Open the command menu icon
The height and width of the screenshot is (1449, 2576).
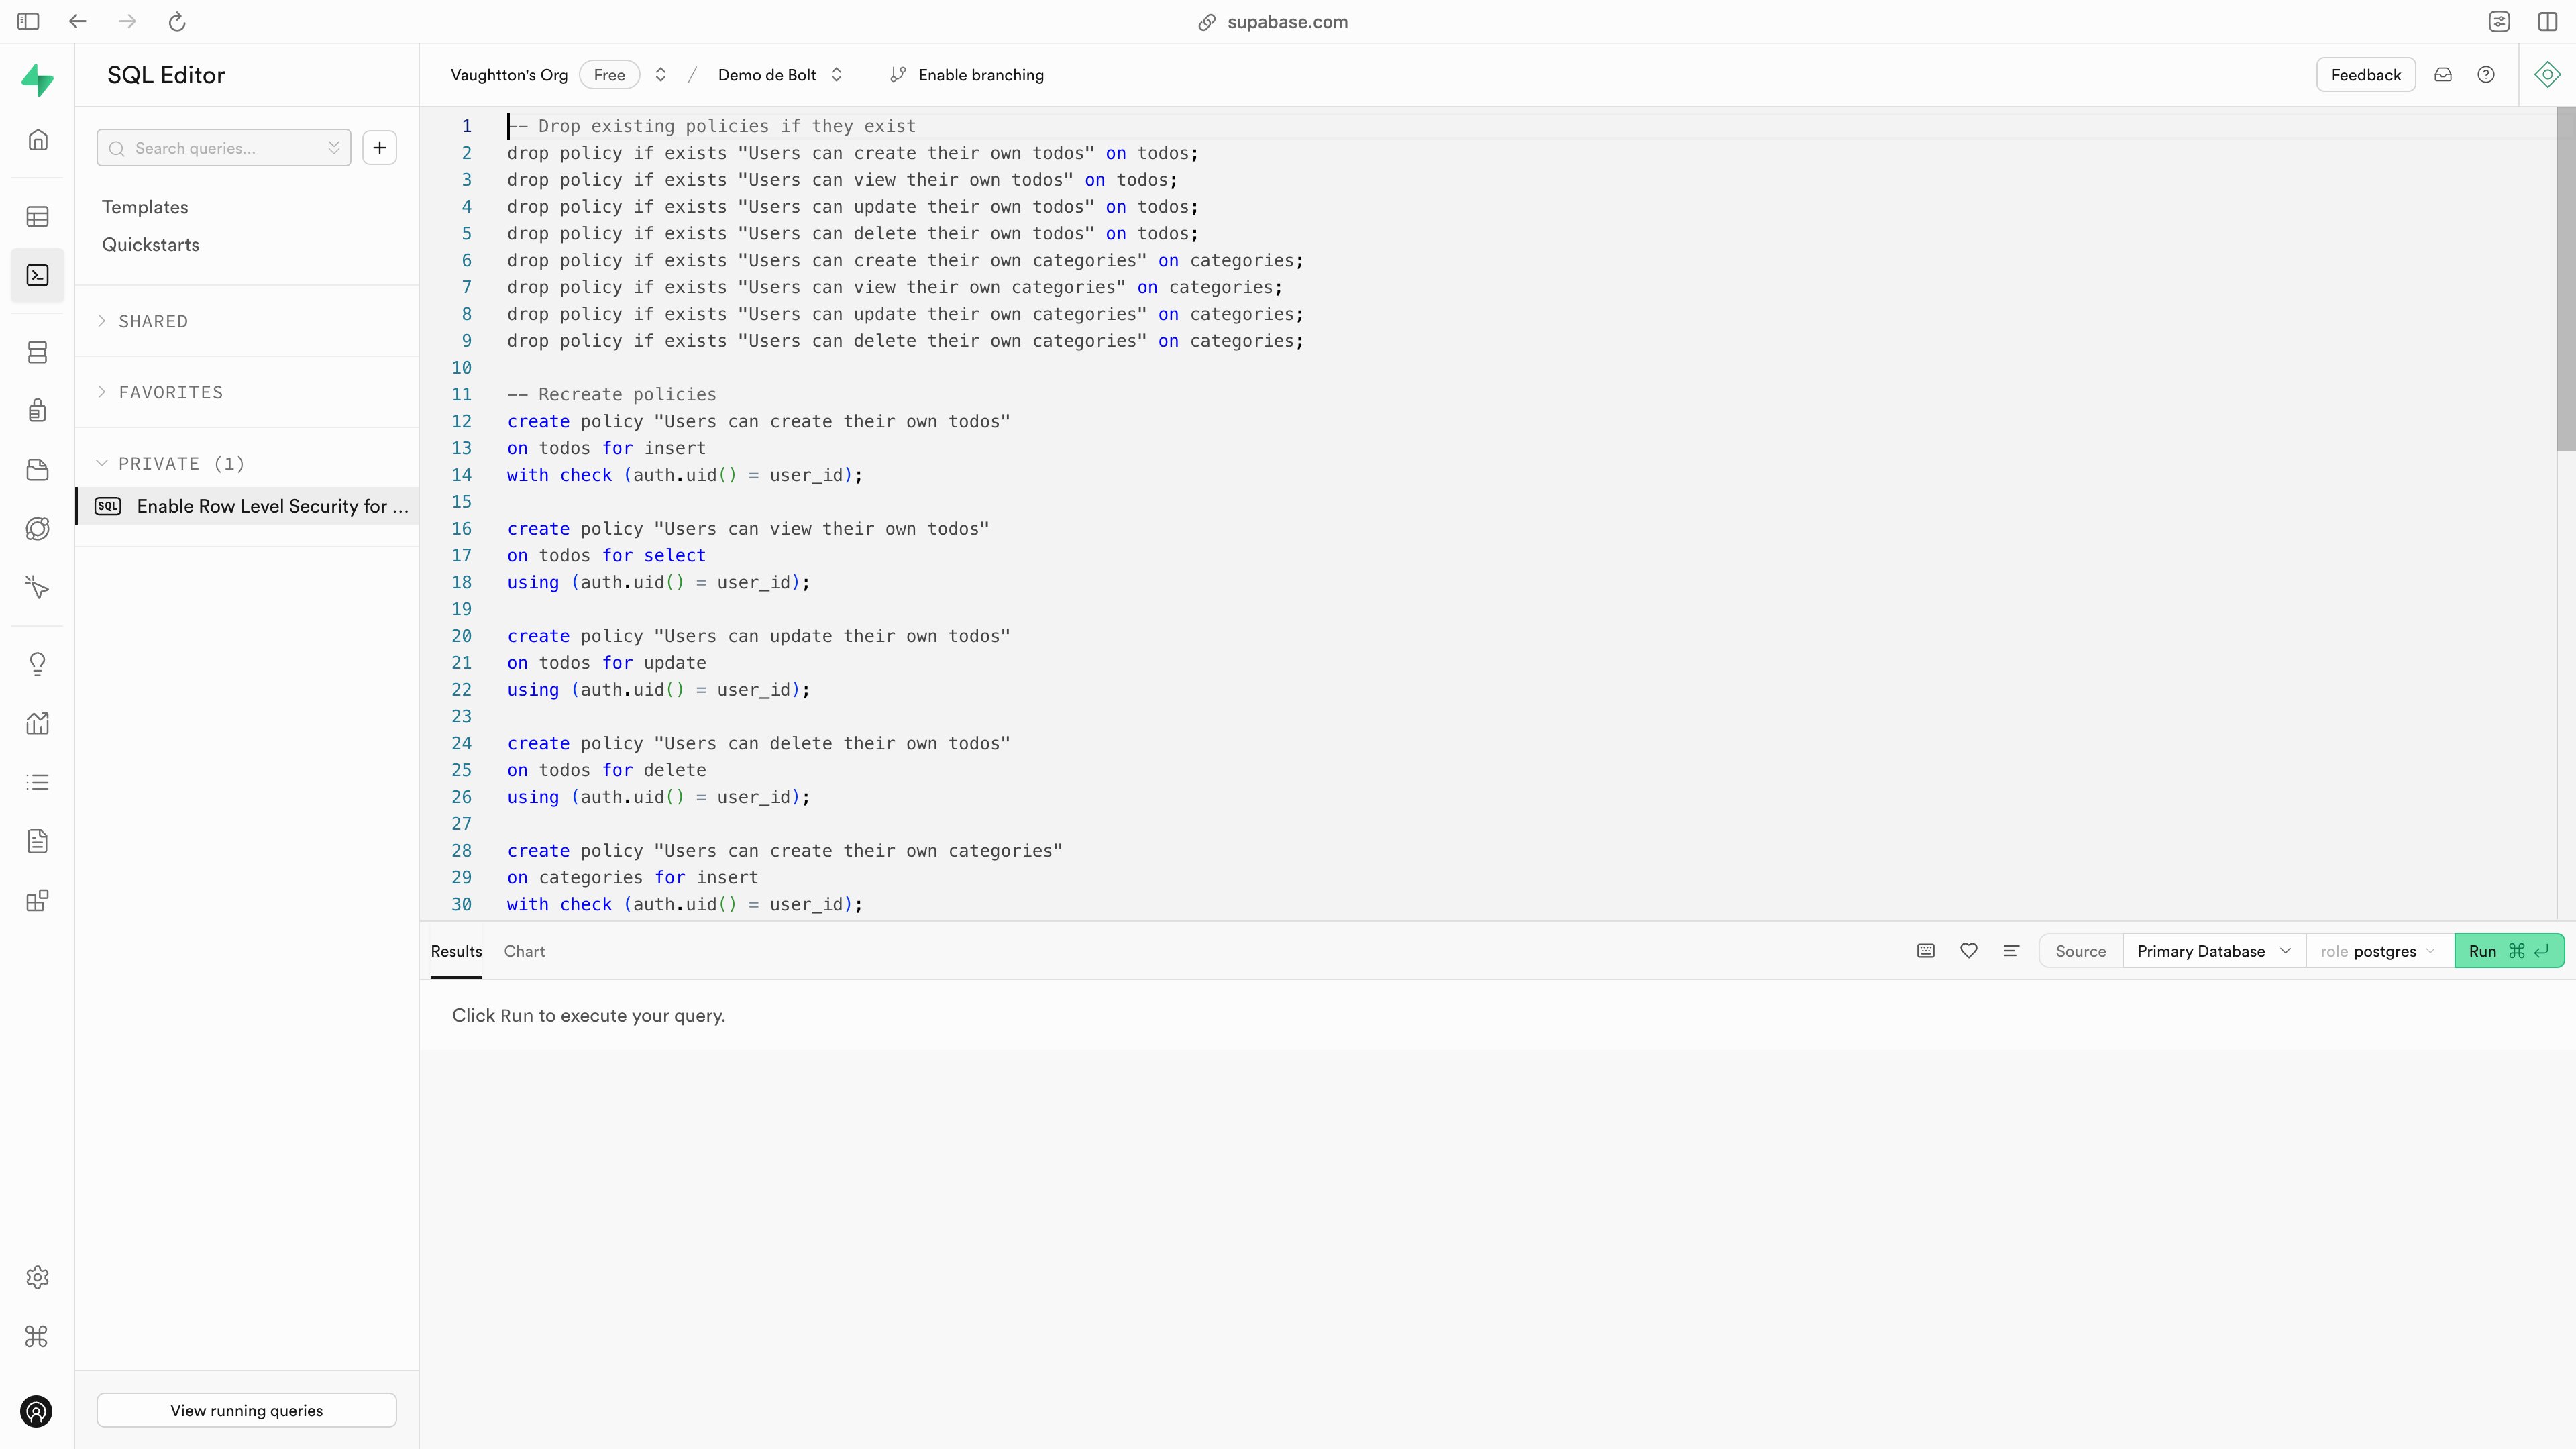coord(37,1336)
